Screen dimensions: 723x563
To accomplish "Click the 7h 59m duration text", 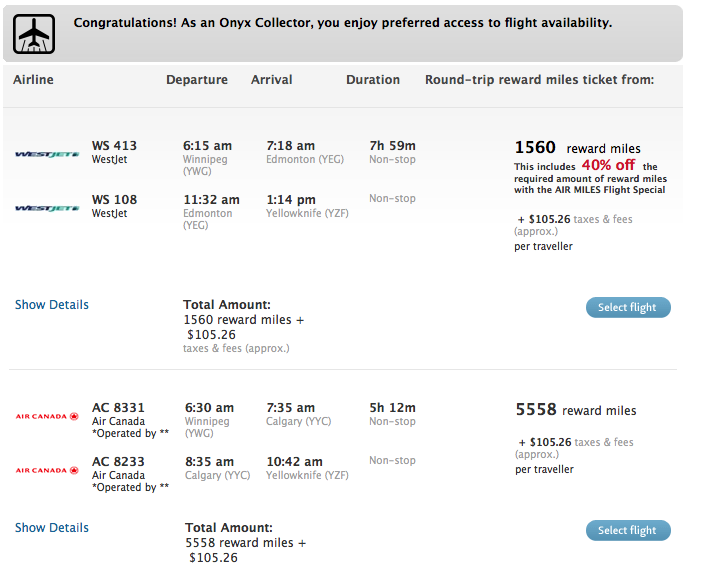I will 392,146.
